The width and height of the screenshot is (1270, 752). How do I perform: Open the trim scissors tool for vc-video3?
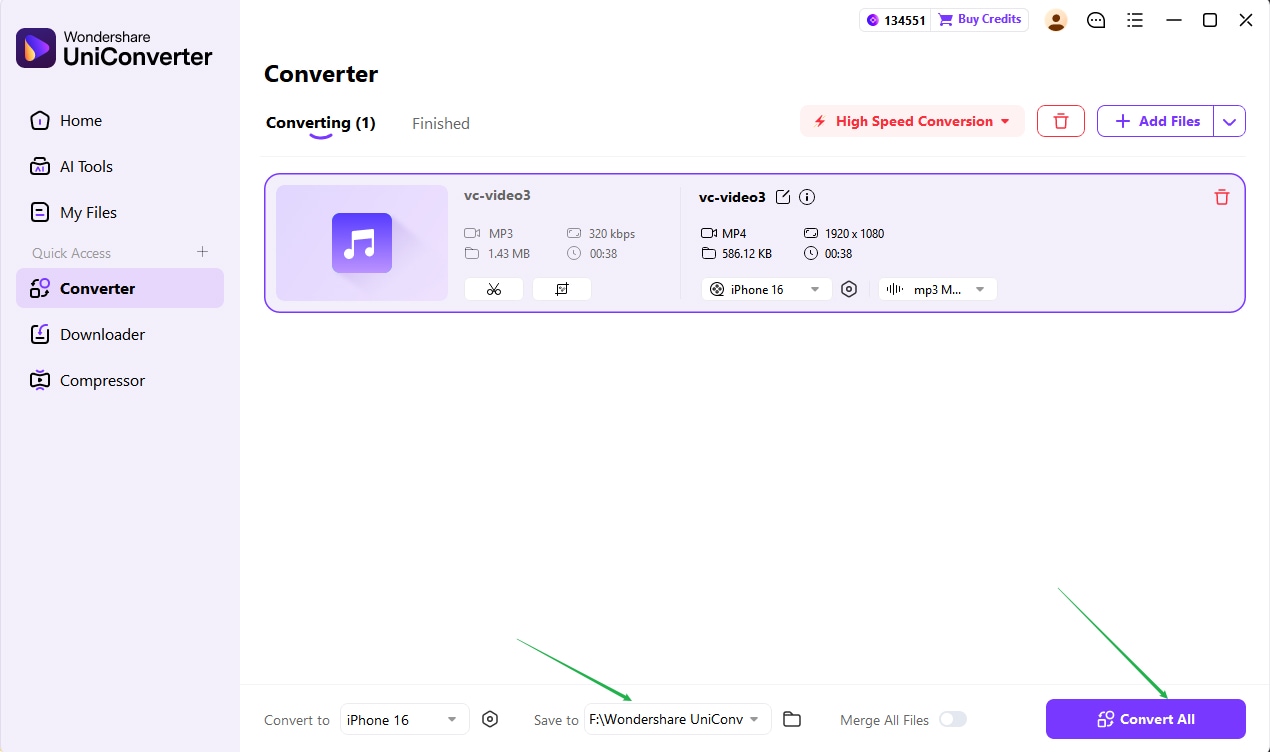point(494,289)
